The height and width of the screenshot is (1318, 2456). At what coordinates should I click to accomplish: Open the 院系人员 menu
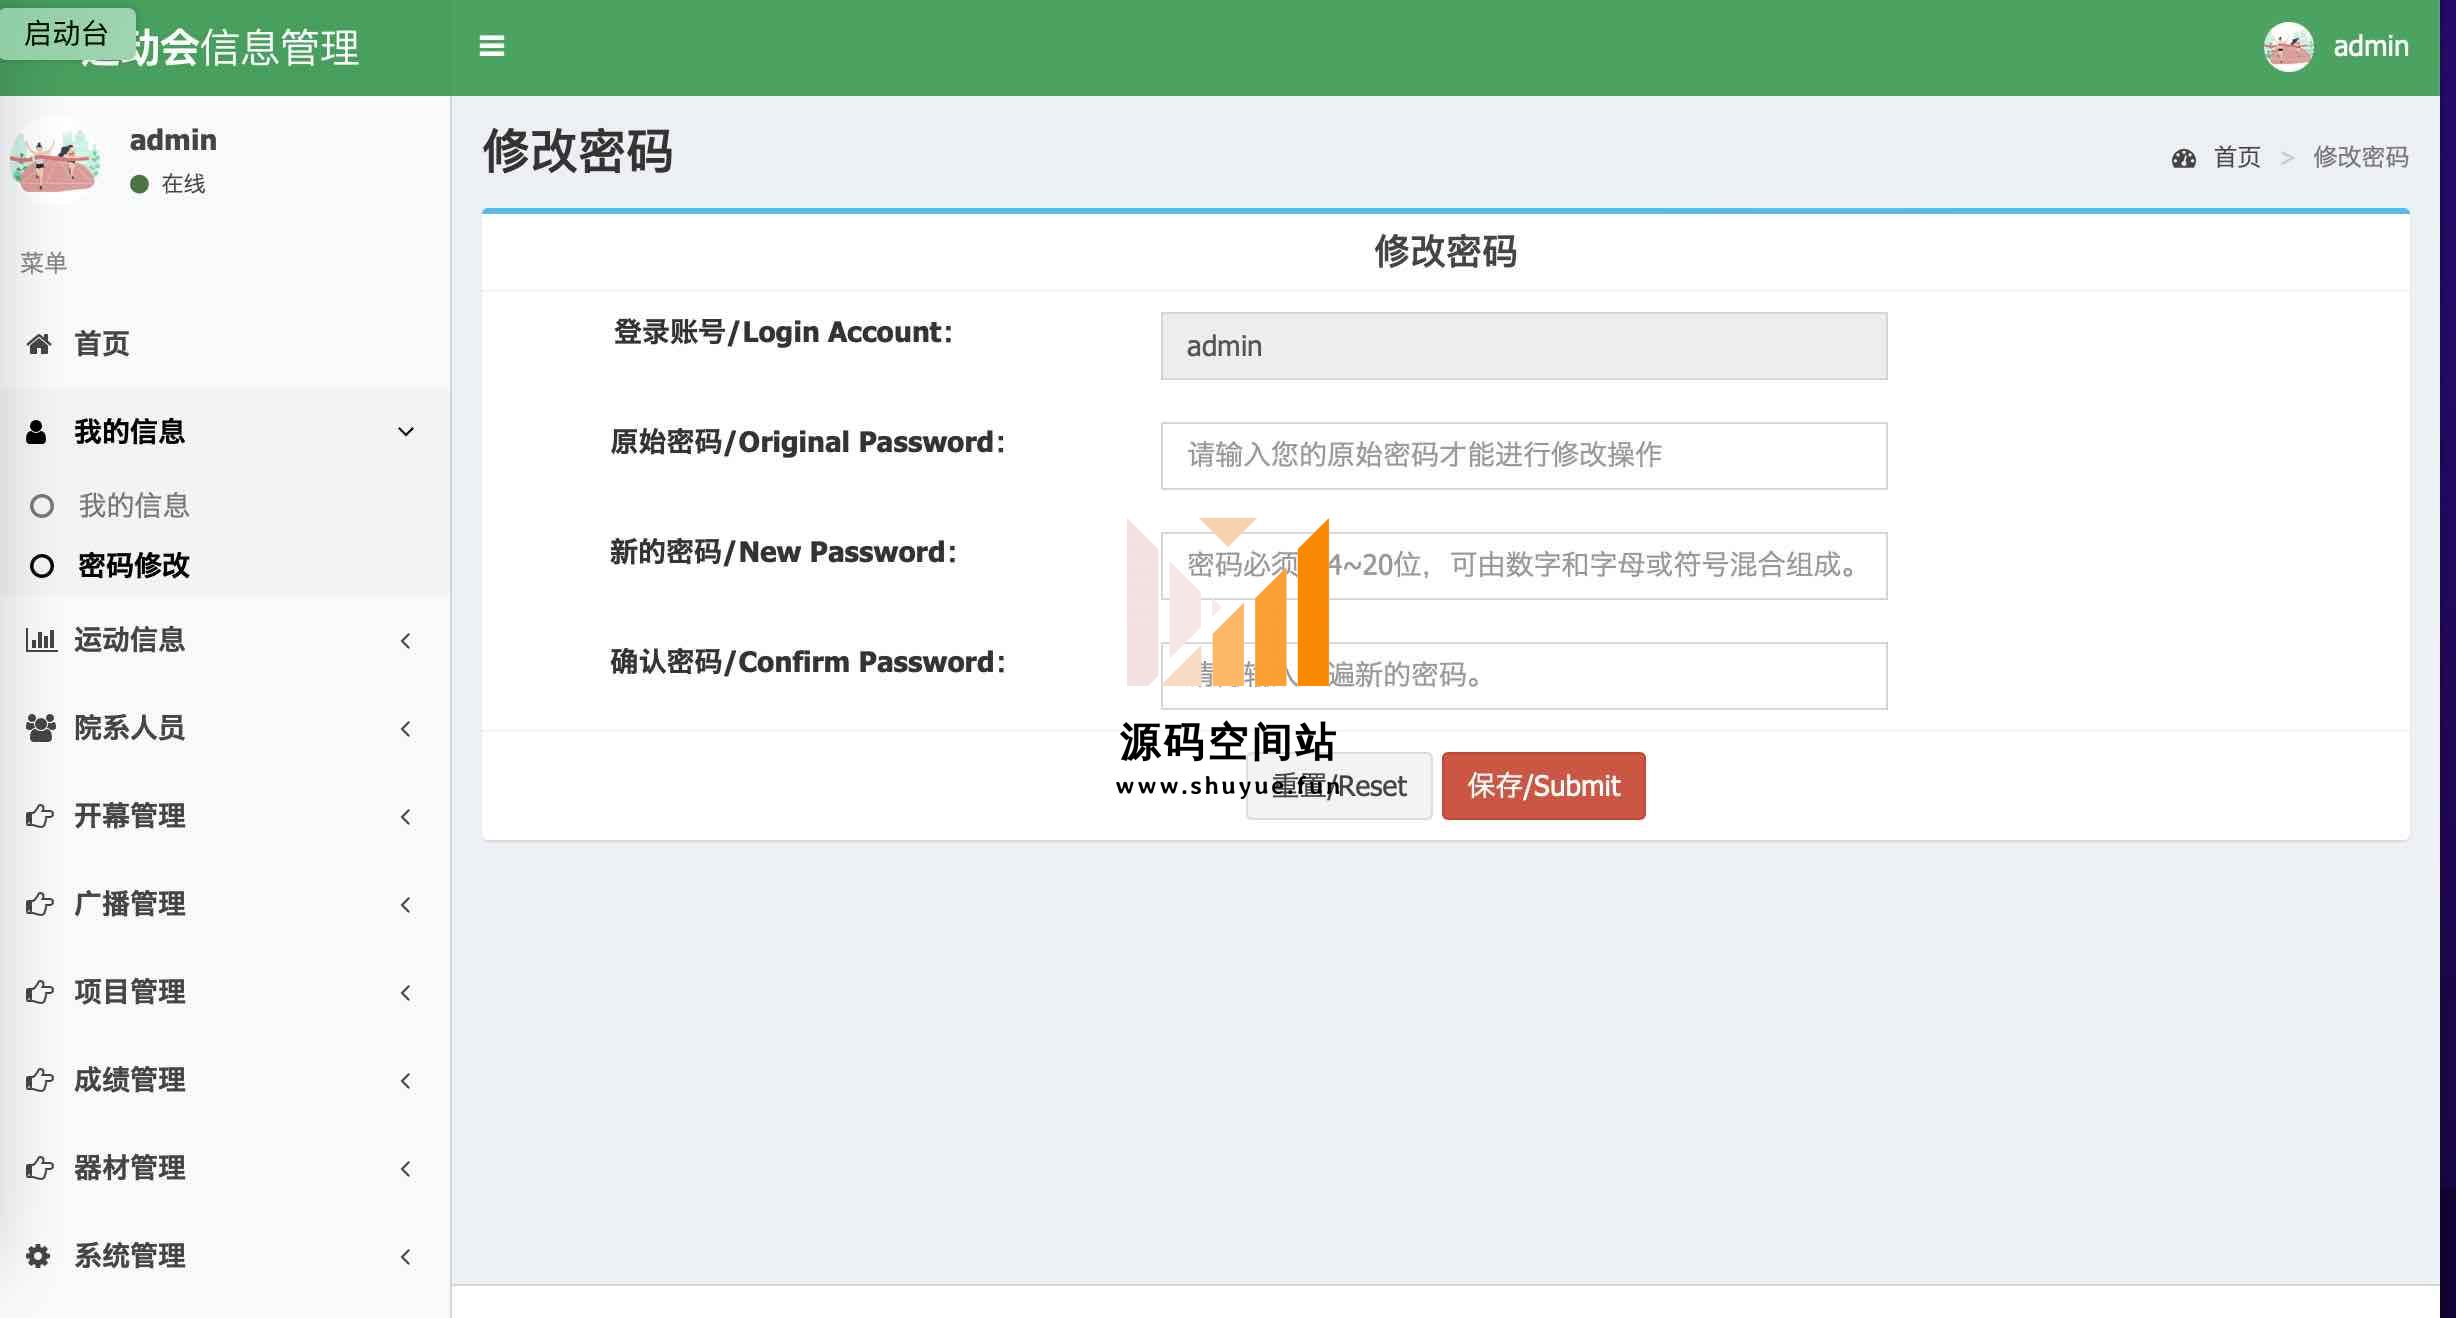pyautogui.click(x=225, y=728)
